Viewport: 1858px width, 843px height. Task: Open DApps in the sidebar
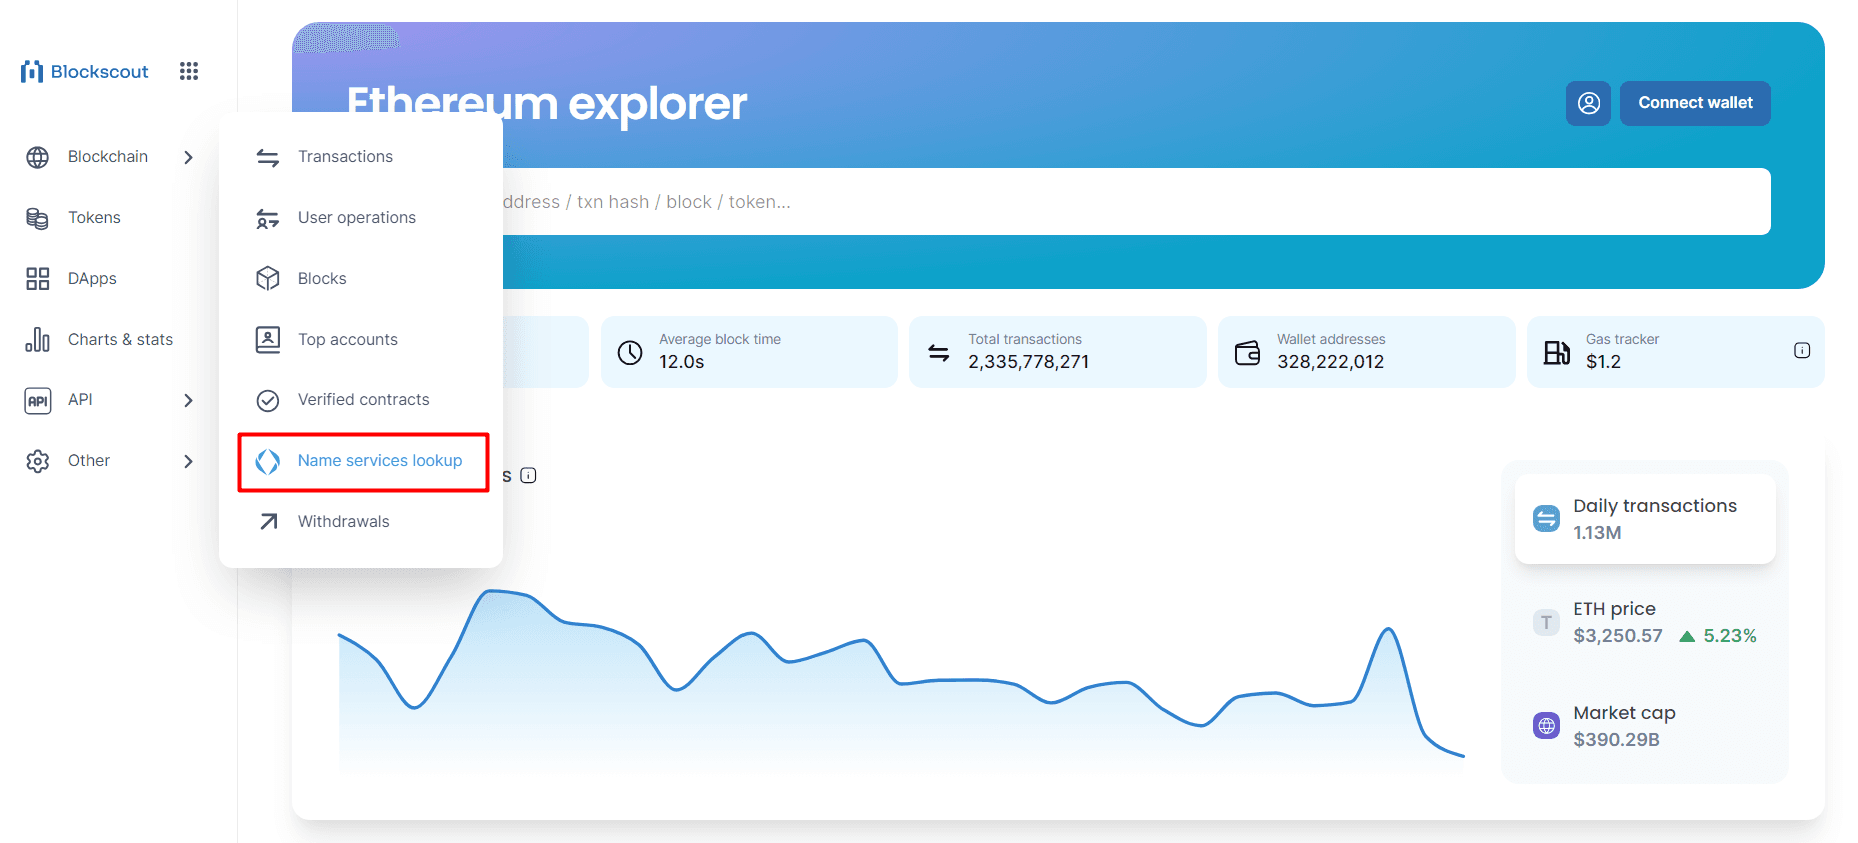[x=92, y=279]
